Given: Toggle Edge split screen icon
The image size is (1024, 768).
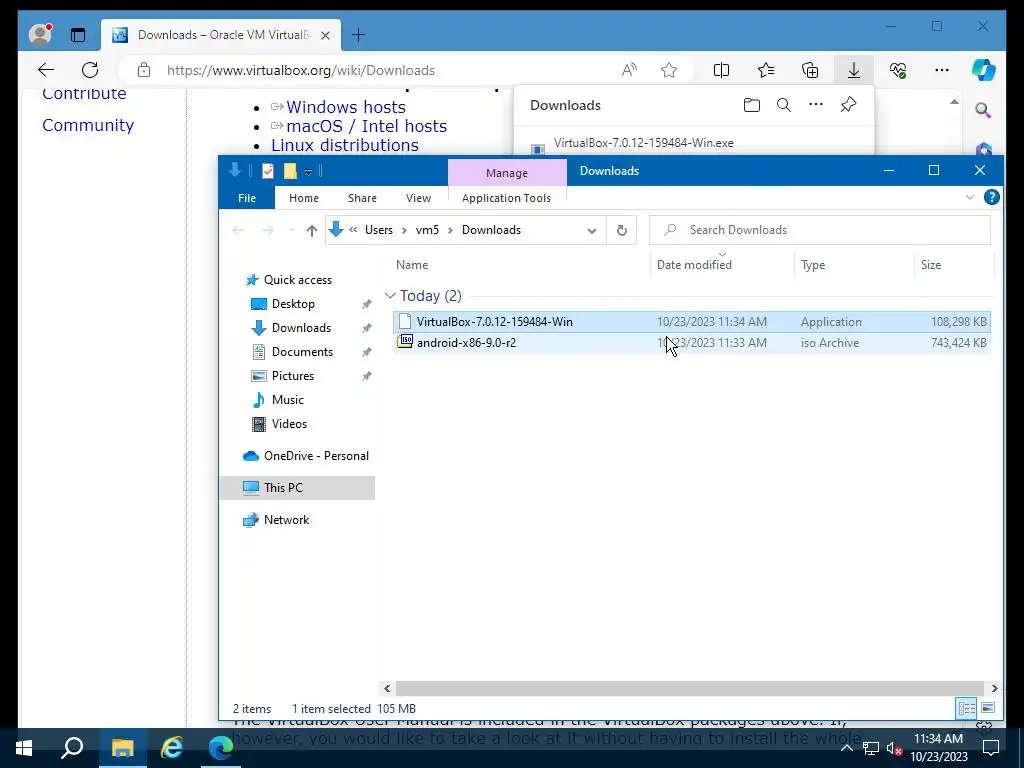Looking at the screenshot, I should pyautogui.click(x=721, y=70).
